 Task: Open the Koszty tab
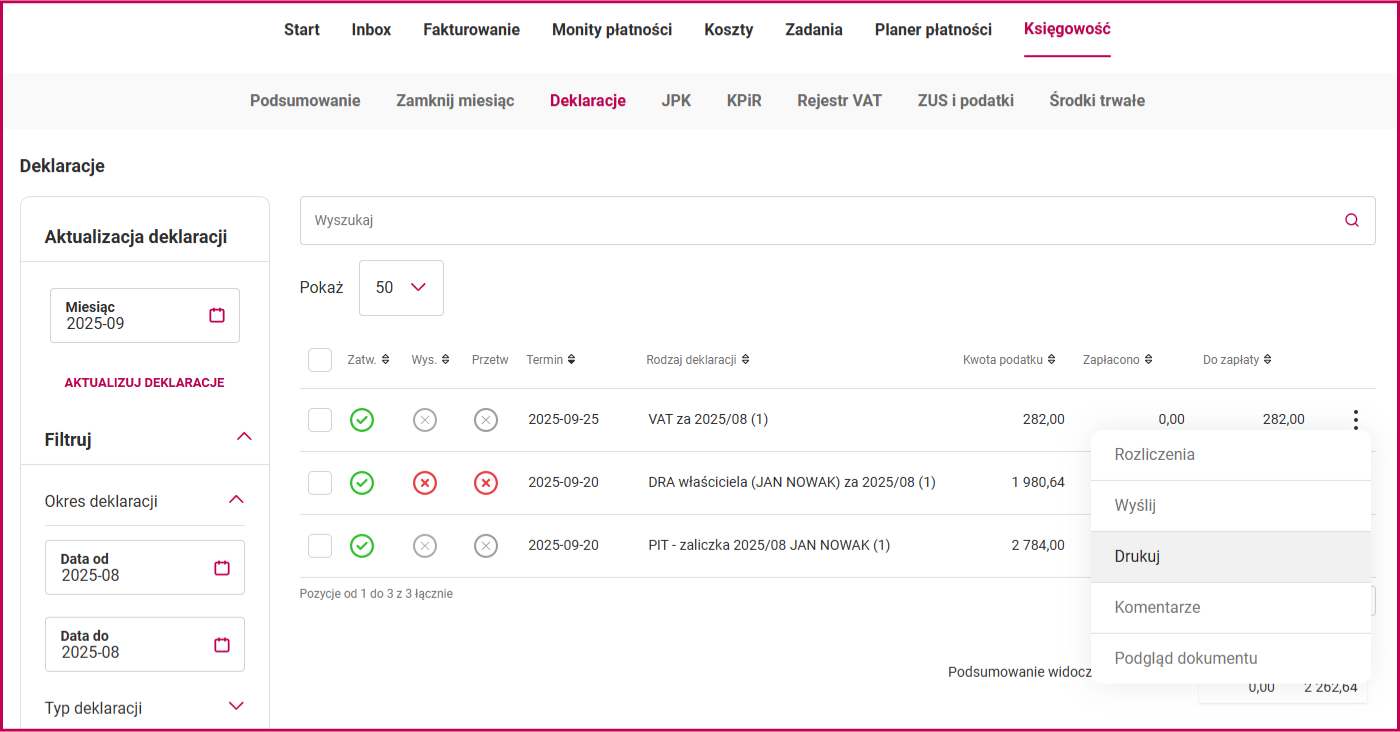click(728, 30)
